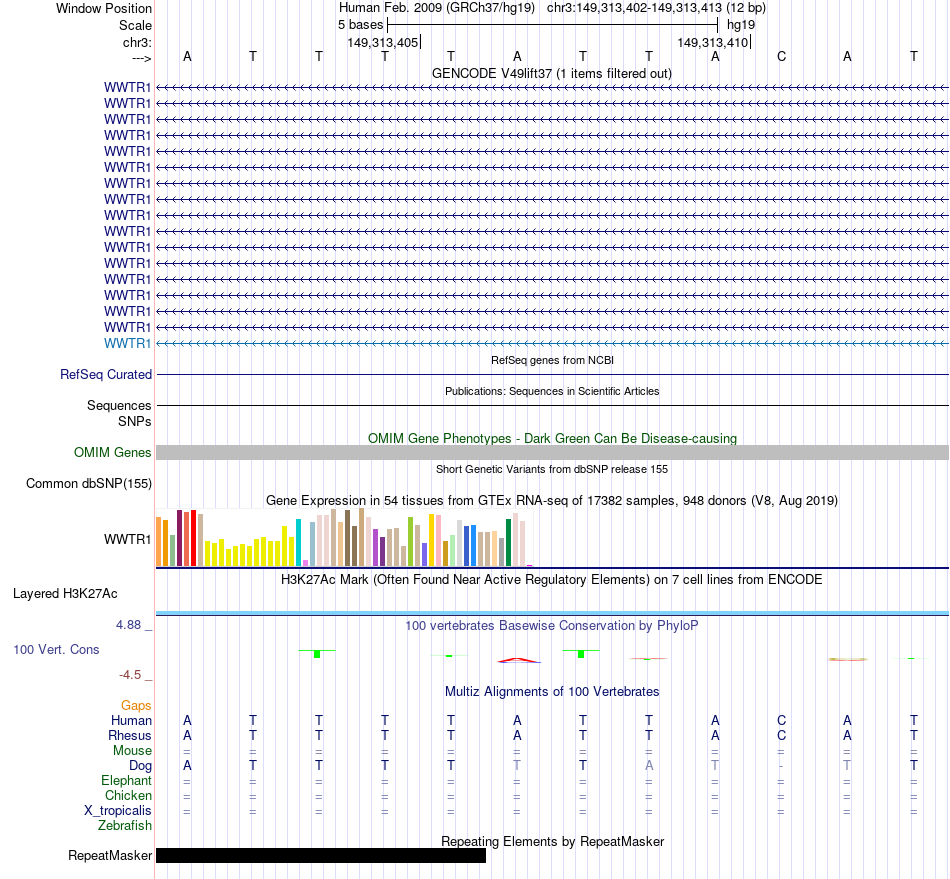
Task: Click the 'Human Feb. 2009 (GRCh37/hg19)' title
Action: [436, 8]
